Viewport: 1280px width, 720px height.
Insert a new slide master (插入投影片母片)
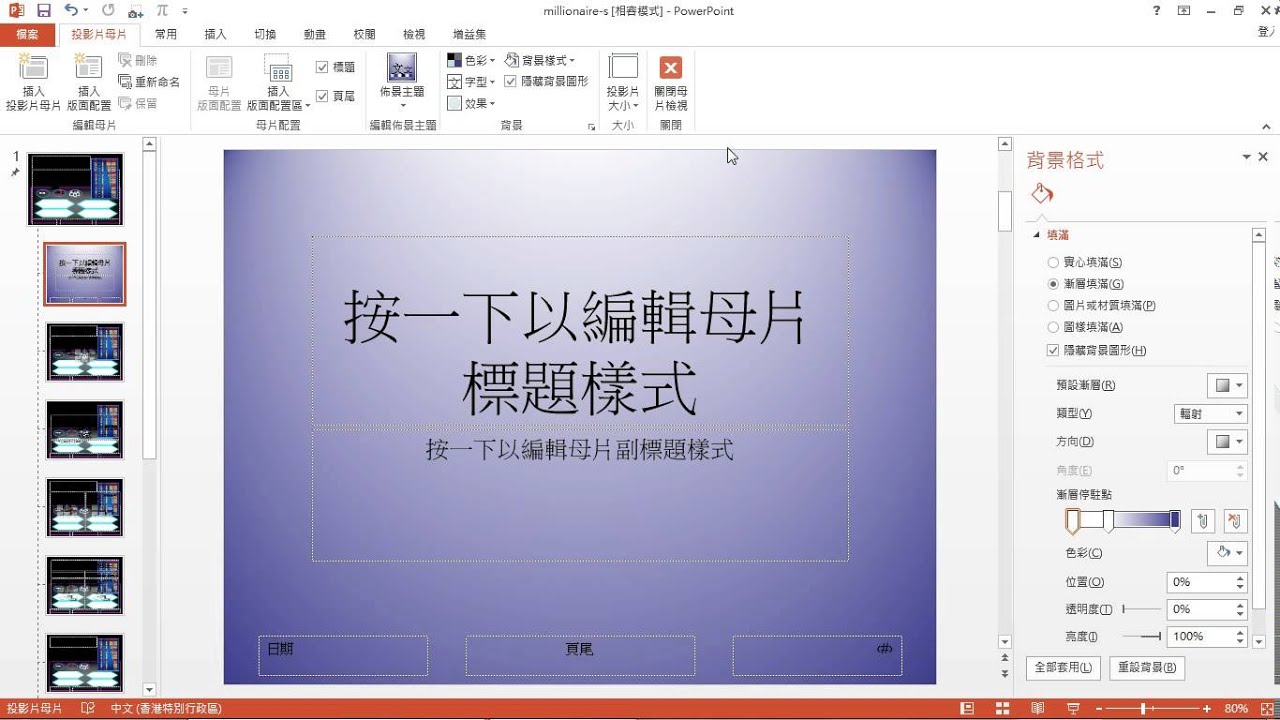tap(33, 84)
